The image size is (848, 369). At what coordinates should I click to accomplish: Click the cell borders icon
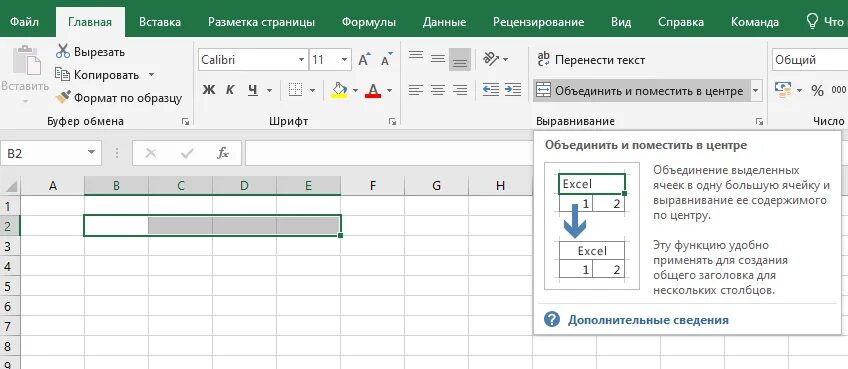coord(295,90)
